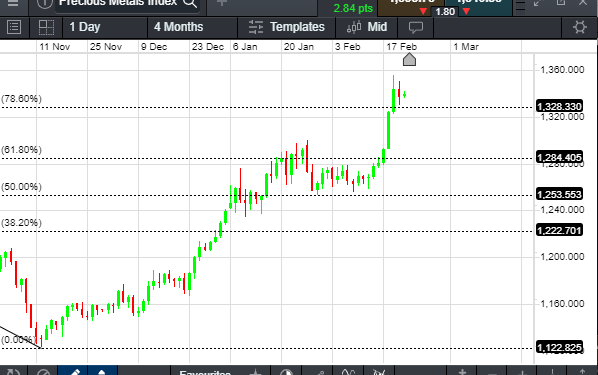The height and width of the screenshot is (375, 598).
Task: Open the hamburger menu at the window's top-left
Action: point(13,3)
